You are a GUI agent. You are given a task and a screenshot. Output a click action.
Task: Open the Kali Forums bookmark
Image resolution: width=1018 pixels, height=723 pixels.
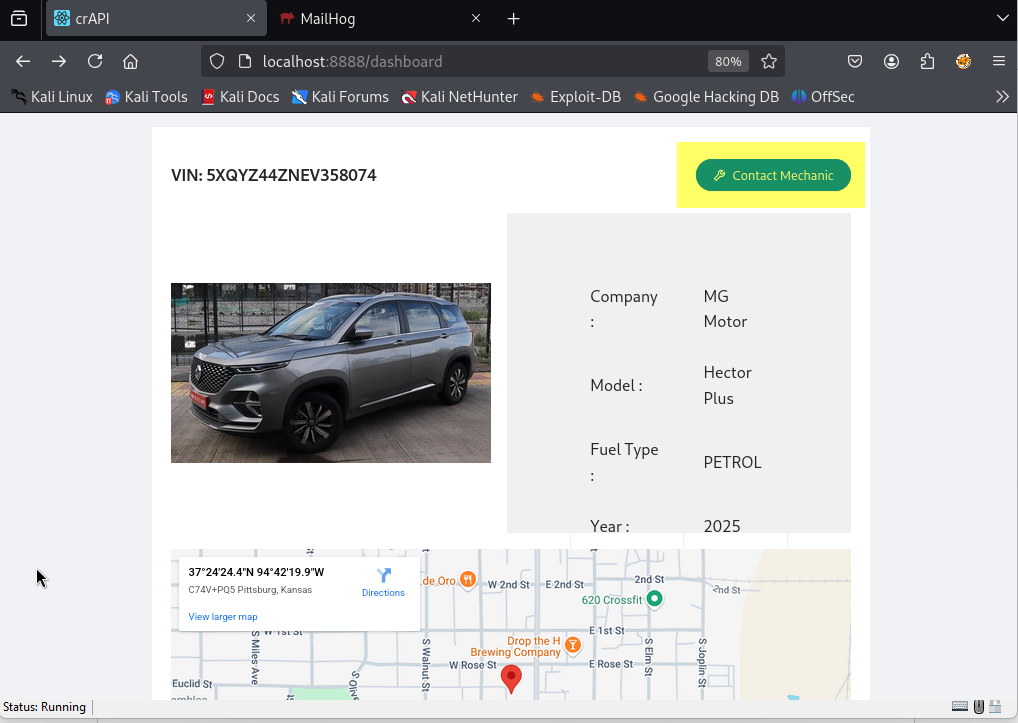(340, 97)
